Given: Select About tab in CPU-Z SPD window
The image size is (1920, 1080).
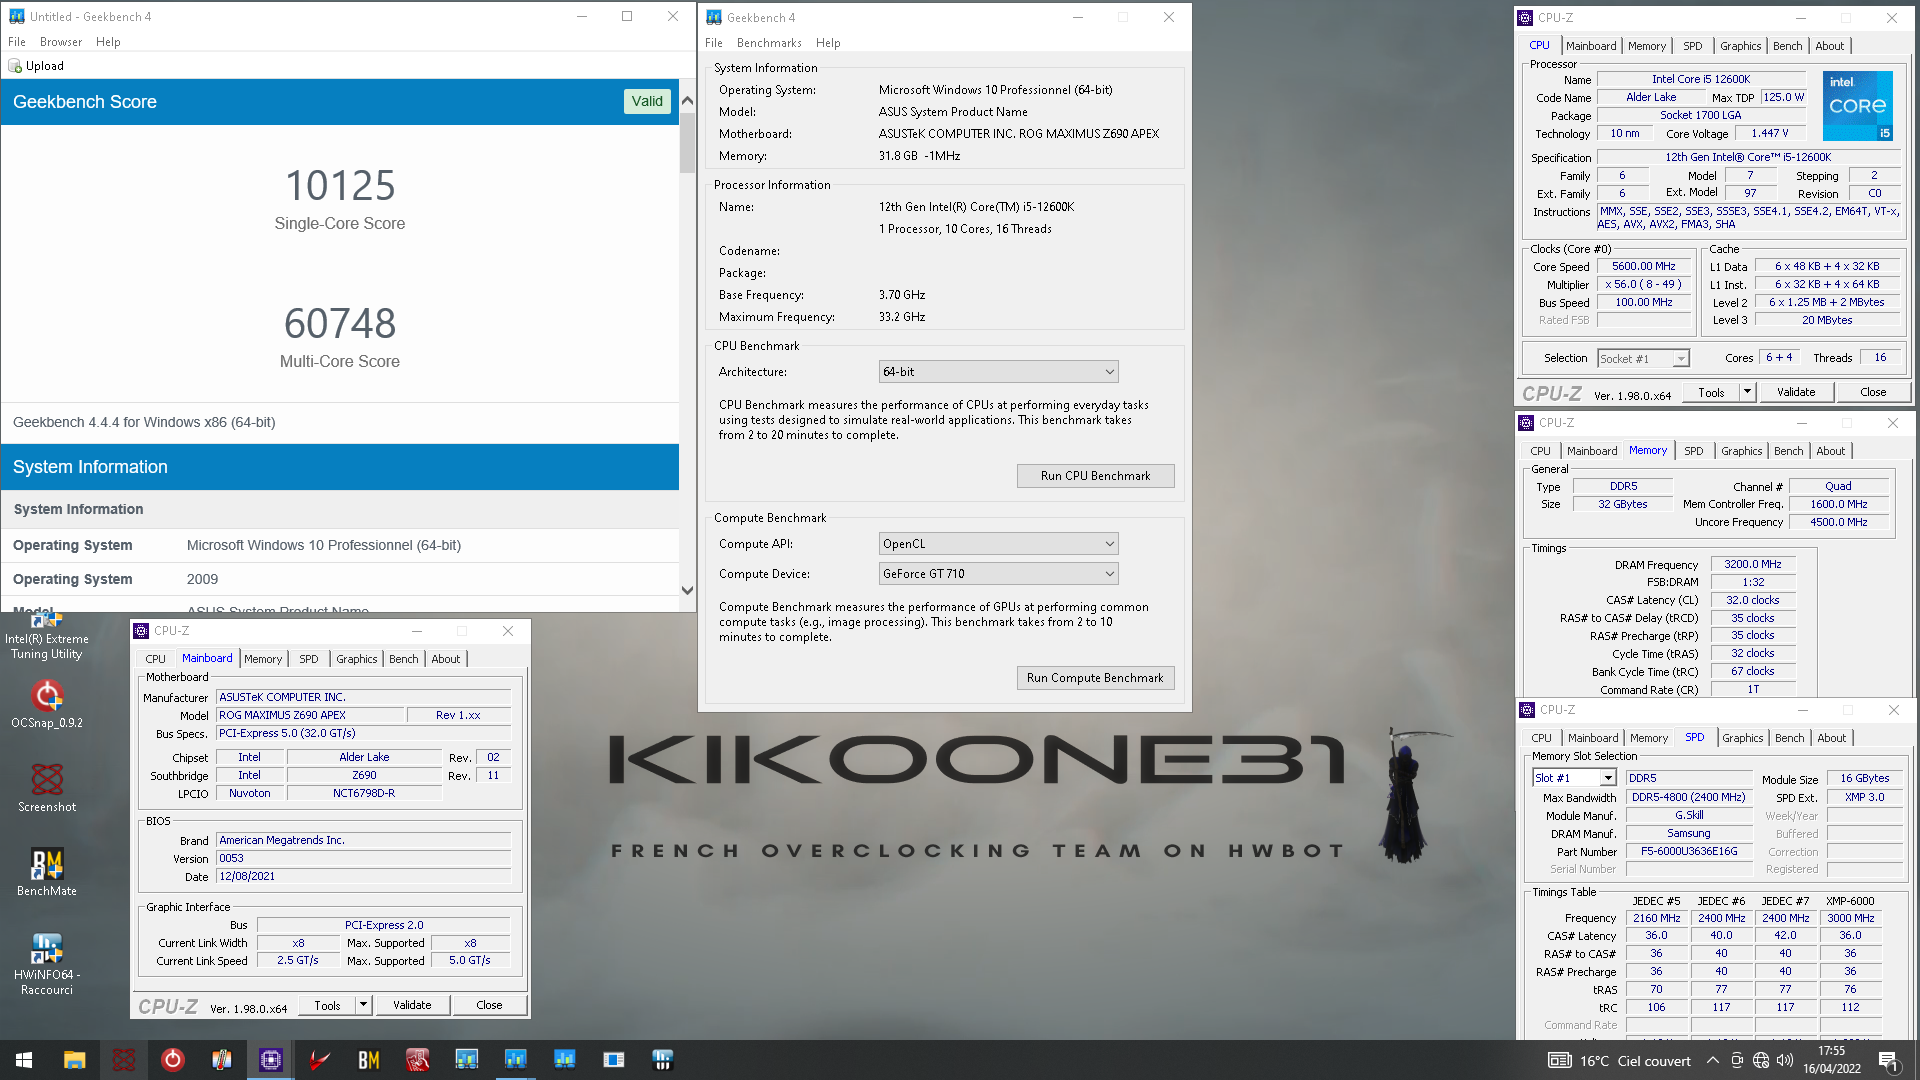Looking at the screenshot, I should pyautogui.click(x=1831, y=738).
